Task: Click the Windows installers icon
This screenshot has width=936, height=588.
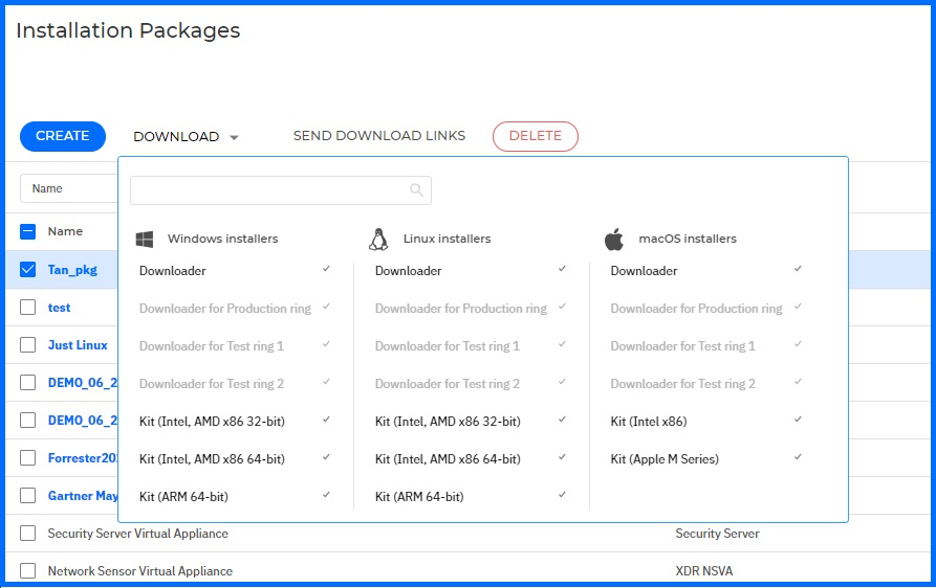Action: [x=143, y=238]
